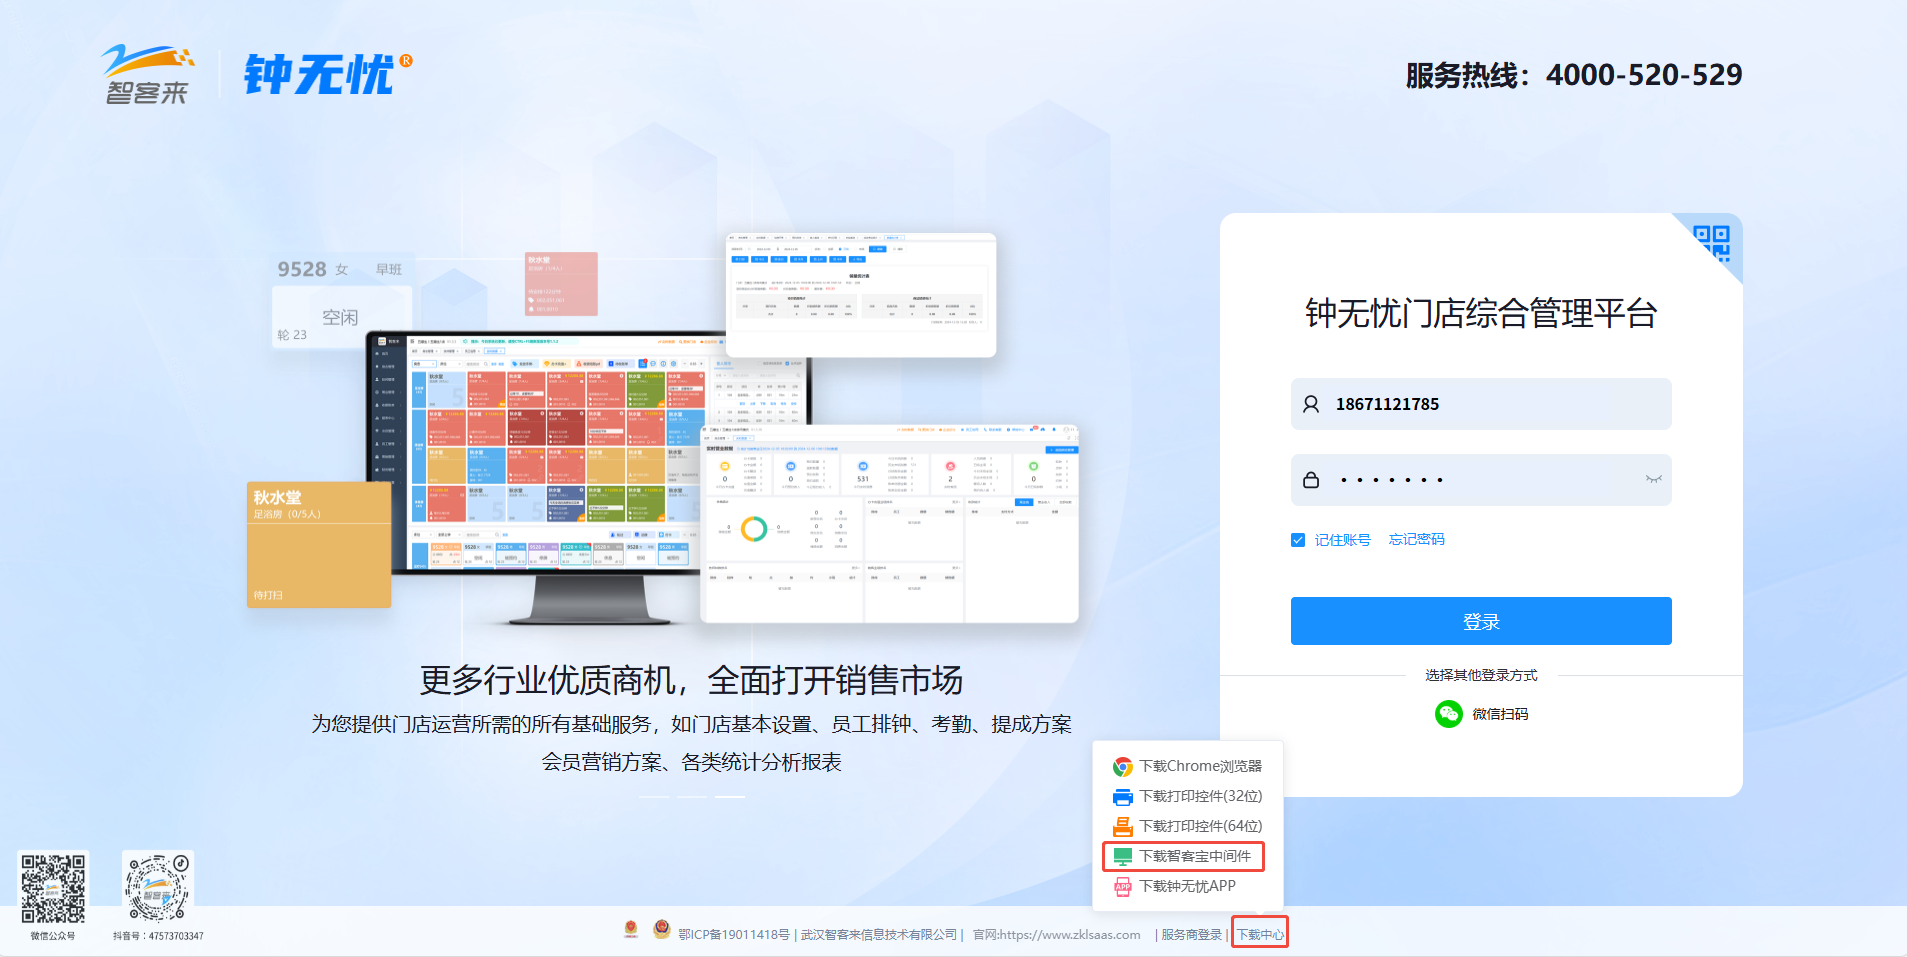Open the 下载中心 footer link
Screen dimensions: 1907x957
tap(1260, 935)
